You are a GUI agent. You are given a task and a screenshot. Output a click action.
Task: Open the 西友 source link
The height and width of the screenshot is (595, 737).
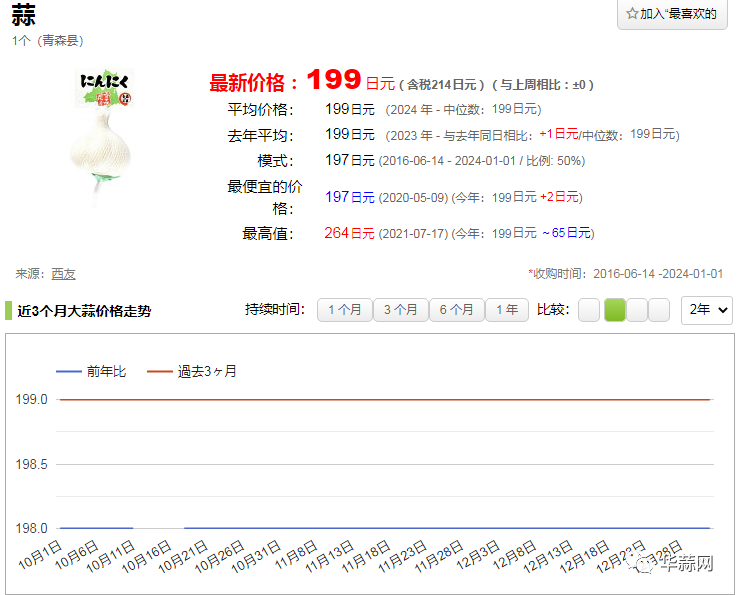[x=63, y=274]
